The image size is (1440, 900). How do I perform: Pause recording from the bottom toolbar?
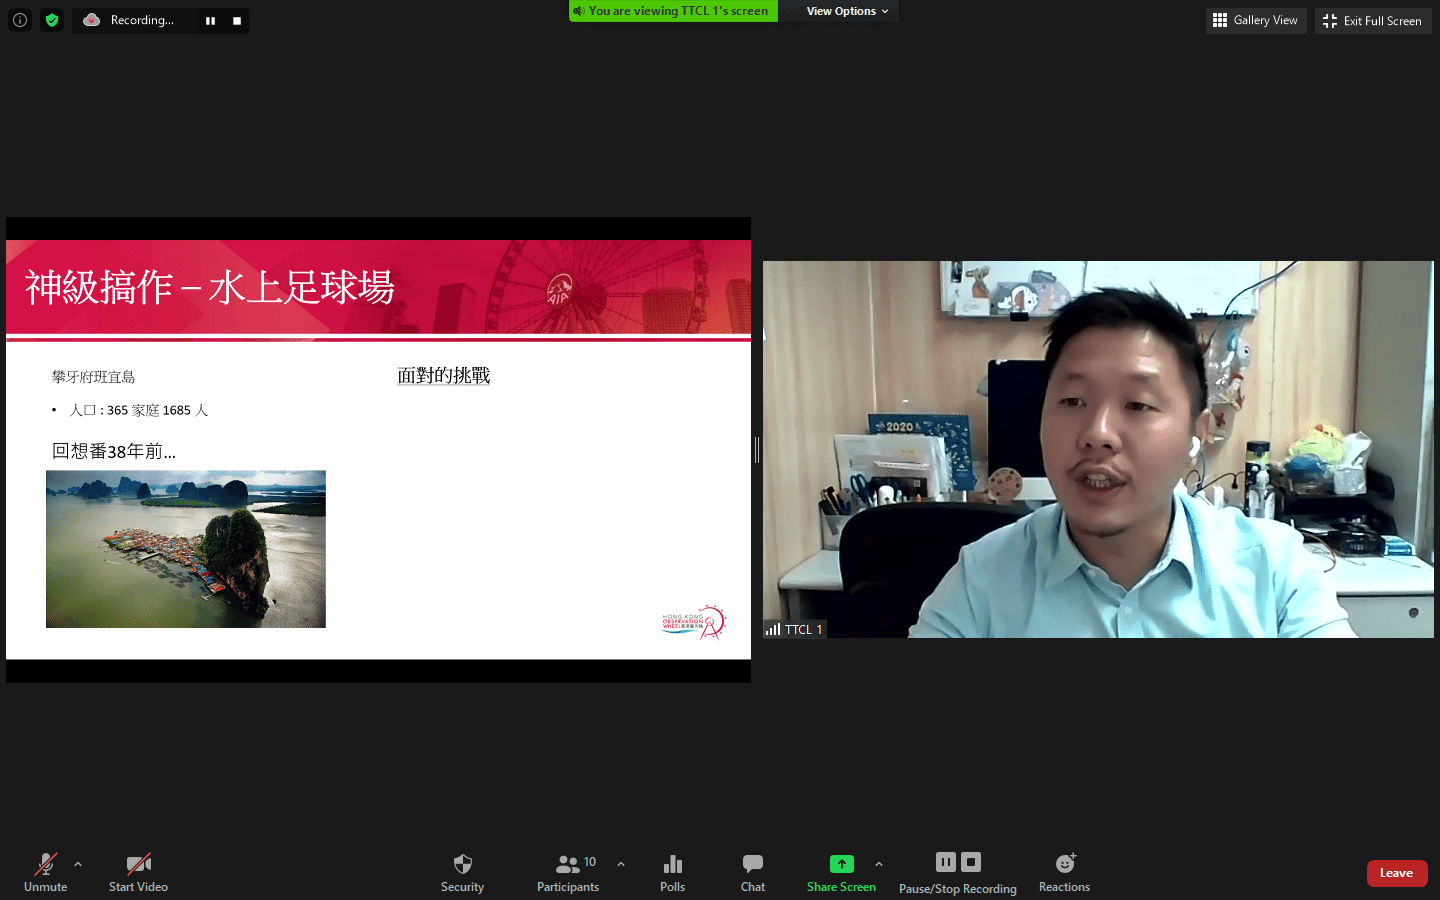(946, 862)
